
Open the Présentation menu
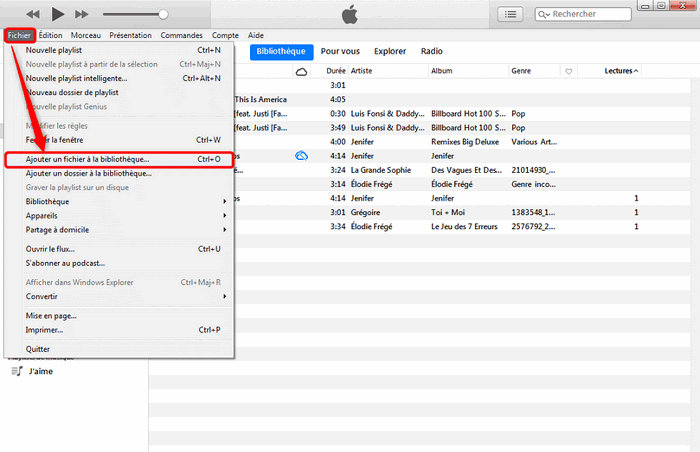130,35
